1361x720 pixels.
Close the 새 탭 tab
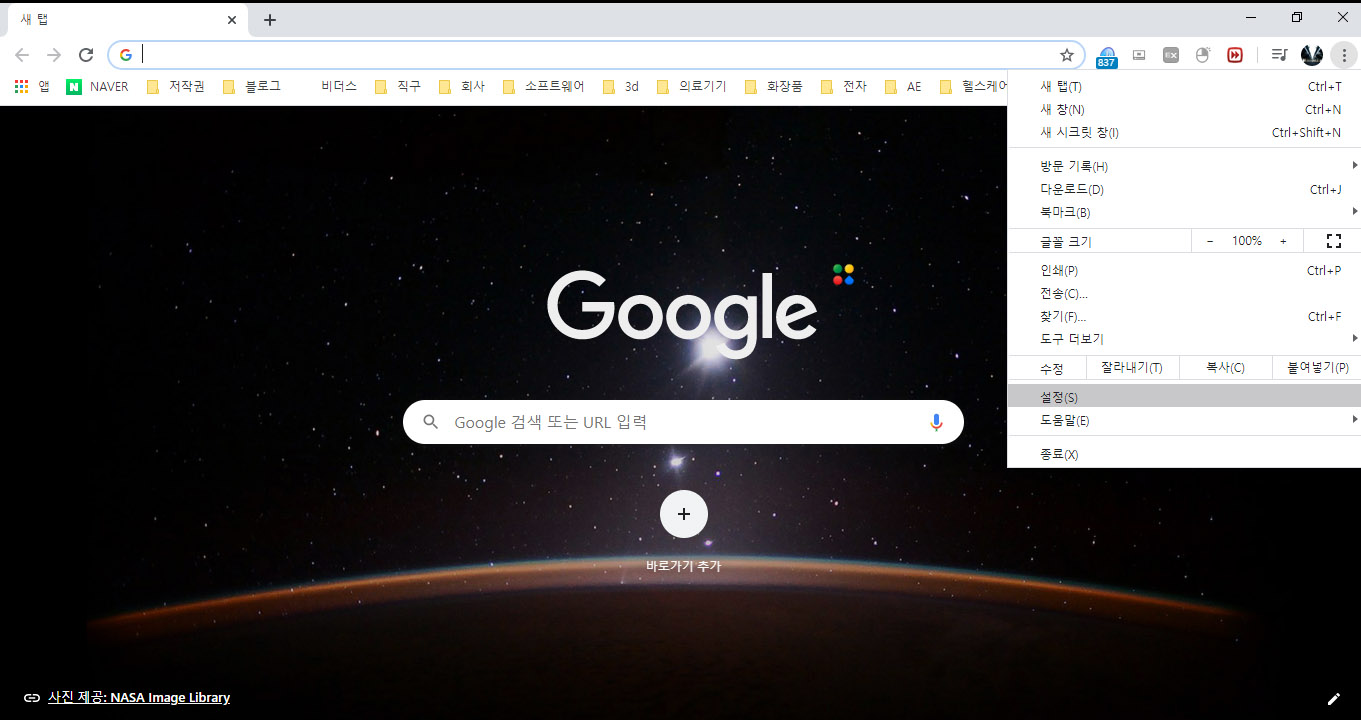[x=232, y=19]
